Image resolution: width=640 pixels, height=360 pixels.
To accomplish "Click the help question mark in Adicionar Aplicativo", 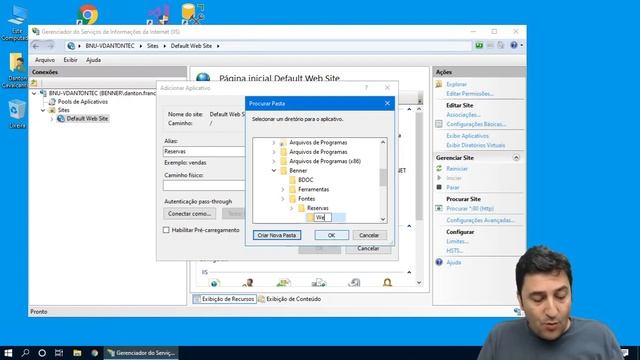I will pos(366,88).
